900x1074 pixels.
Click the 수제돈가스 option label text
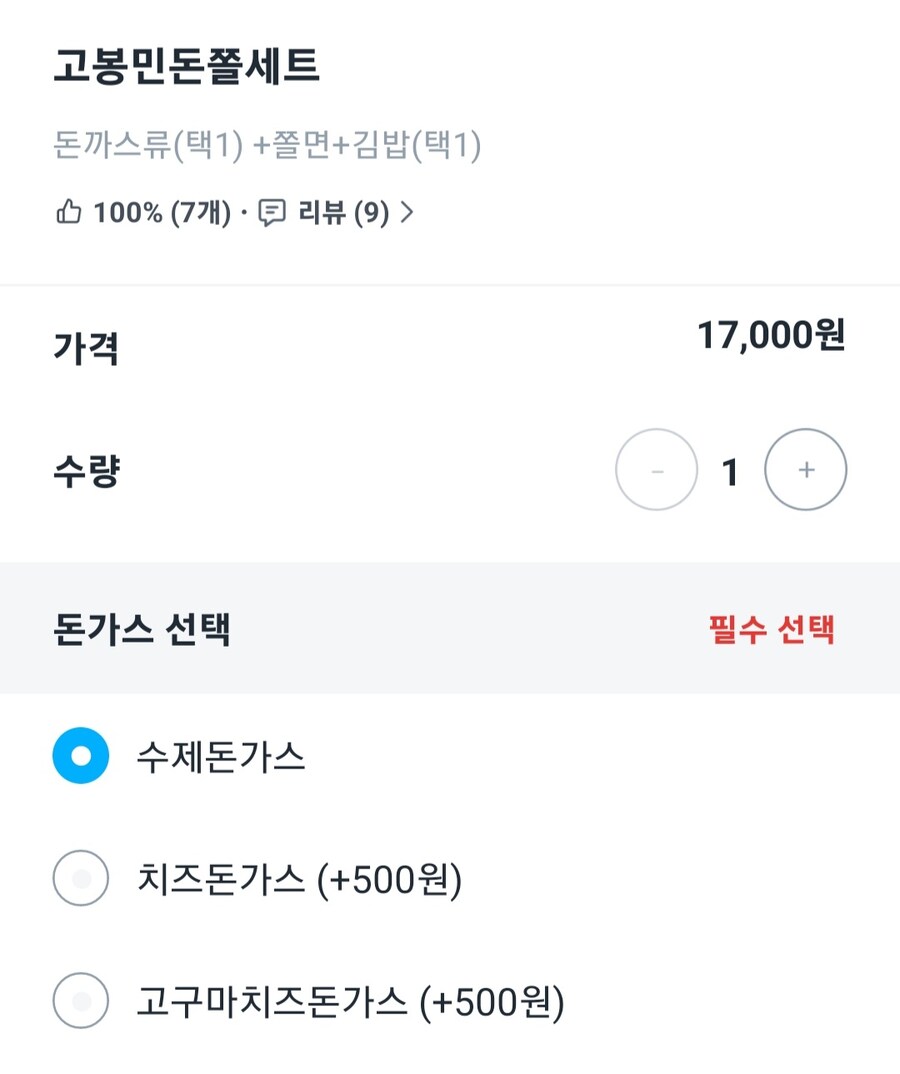221,757
